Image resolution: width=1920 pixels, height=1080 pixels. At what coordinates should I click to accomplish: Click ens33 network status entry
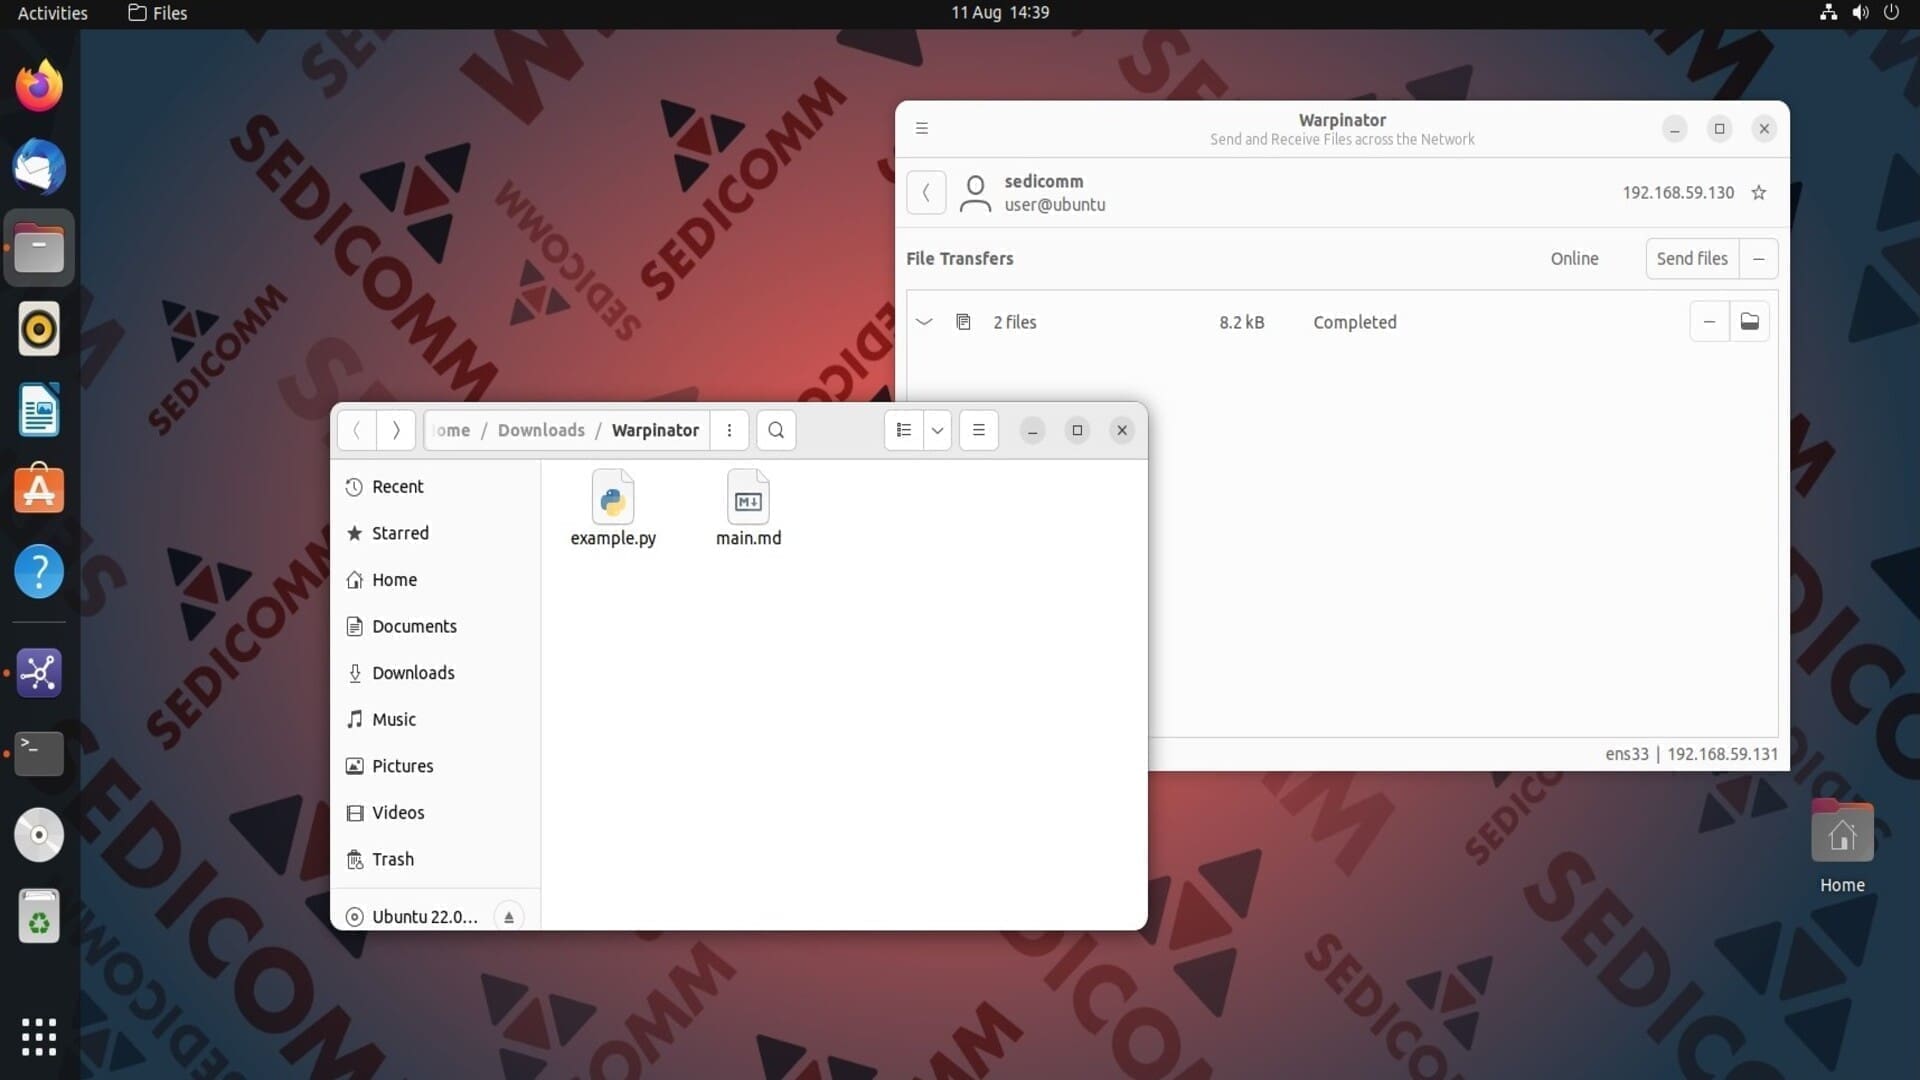click(x=1627, y=754)
